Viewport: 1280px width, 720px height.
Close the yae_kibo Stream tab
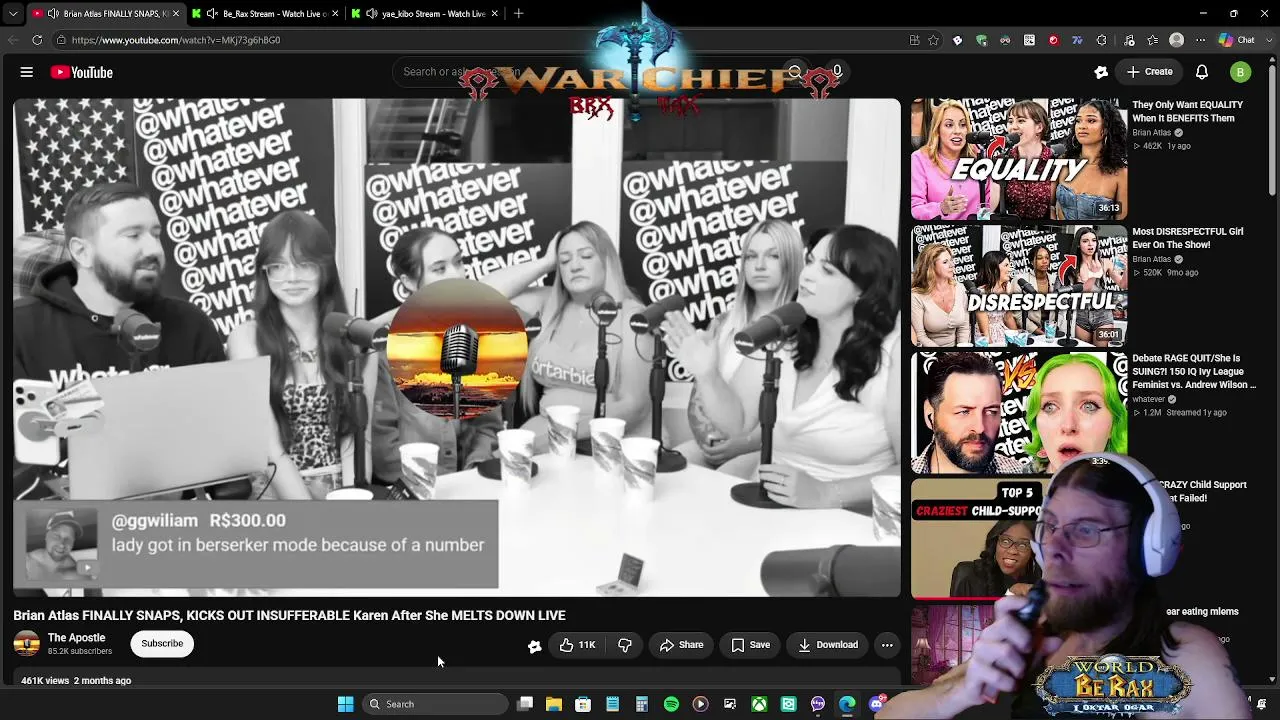(494, 14)
